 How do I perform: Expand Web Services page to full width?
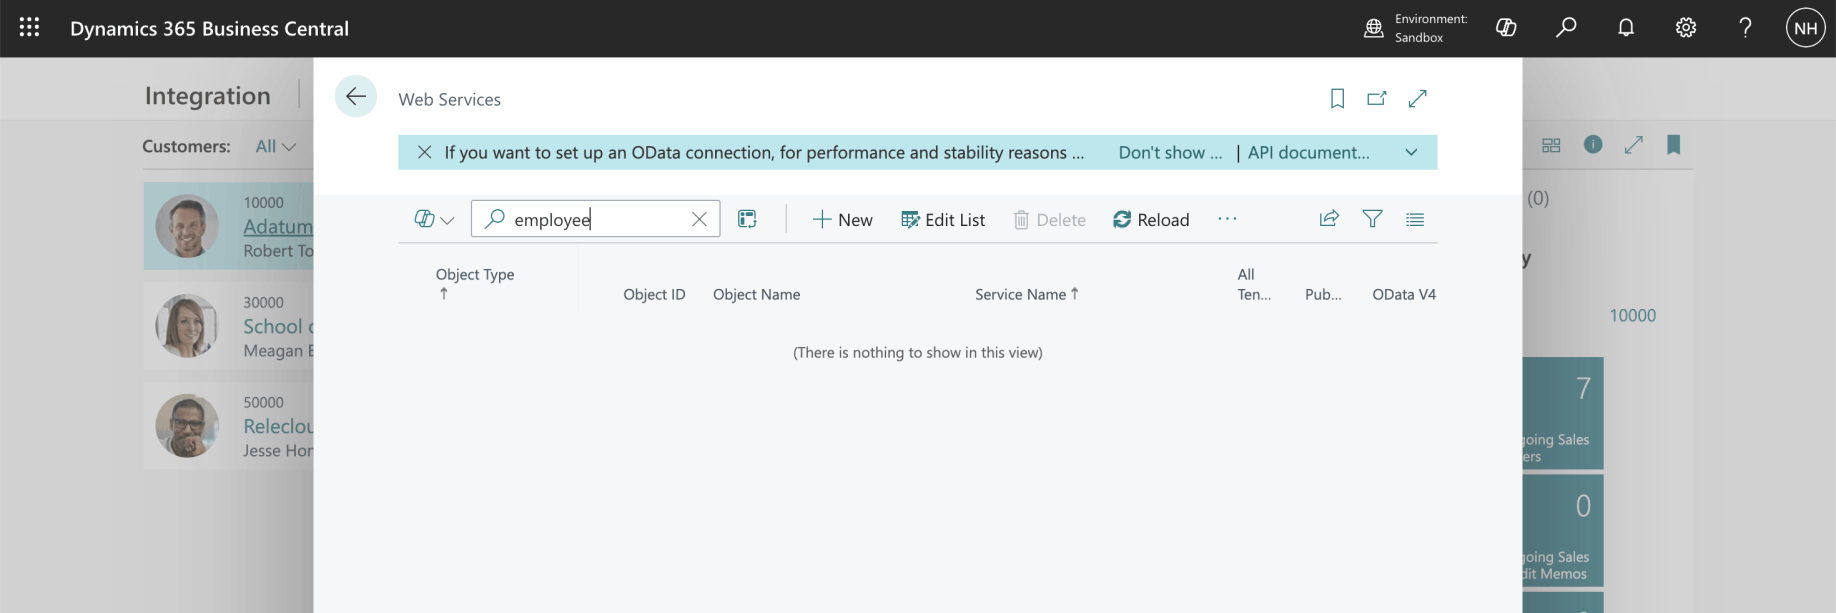[x=1417, y=98]
